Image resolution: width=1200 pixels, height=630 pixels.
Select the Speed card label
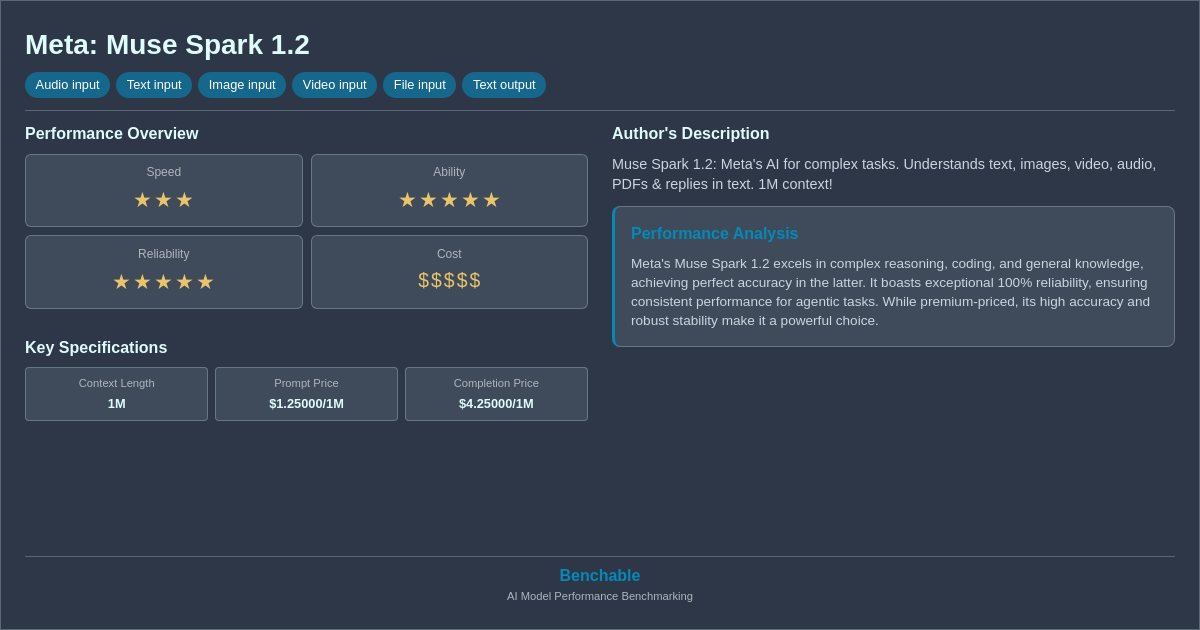pos(164,172)
